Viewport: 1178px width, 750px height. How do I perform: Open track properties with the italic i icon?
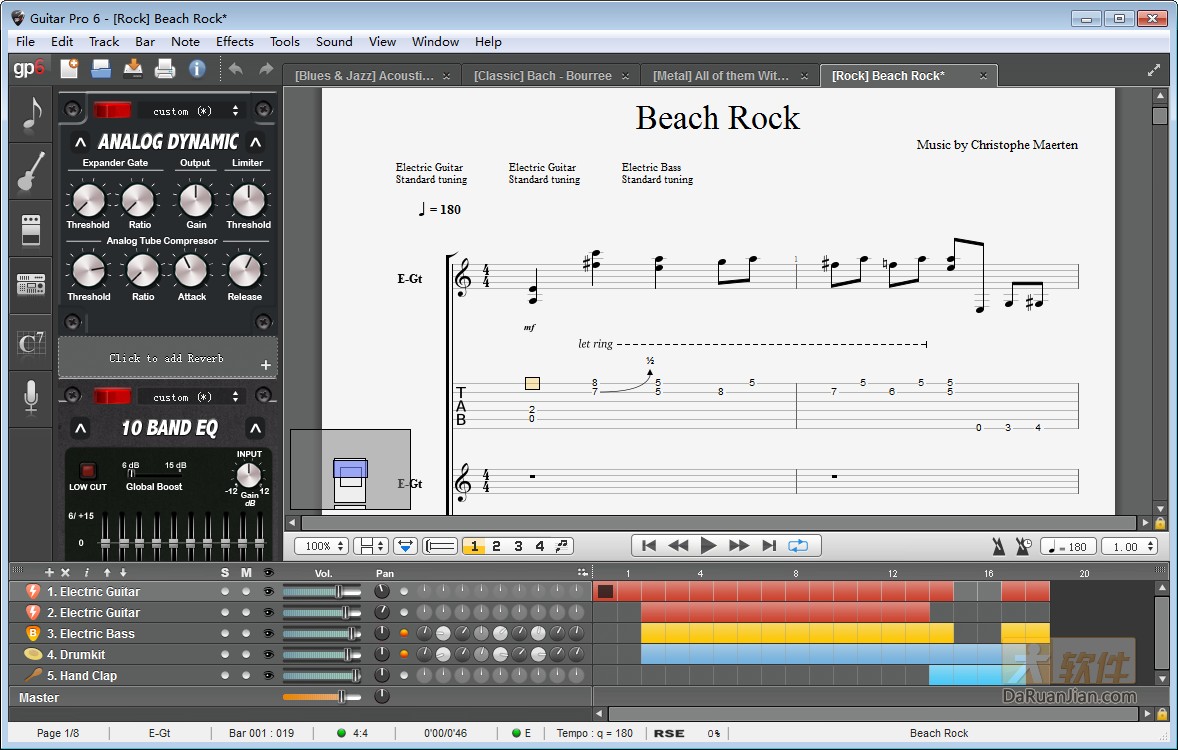click(86, 573)
